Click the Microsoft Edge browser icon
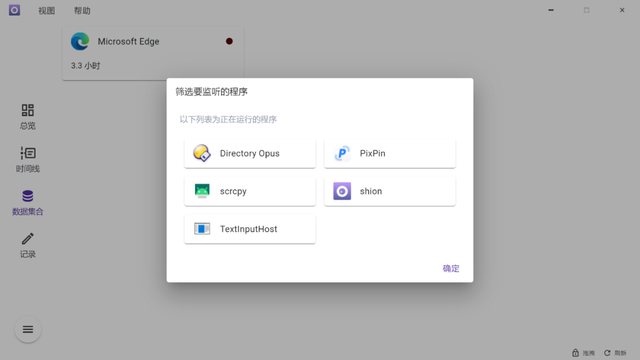This screenshot has width=640, height=360. coord(80,41)
